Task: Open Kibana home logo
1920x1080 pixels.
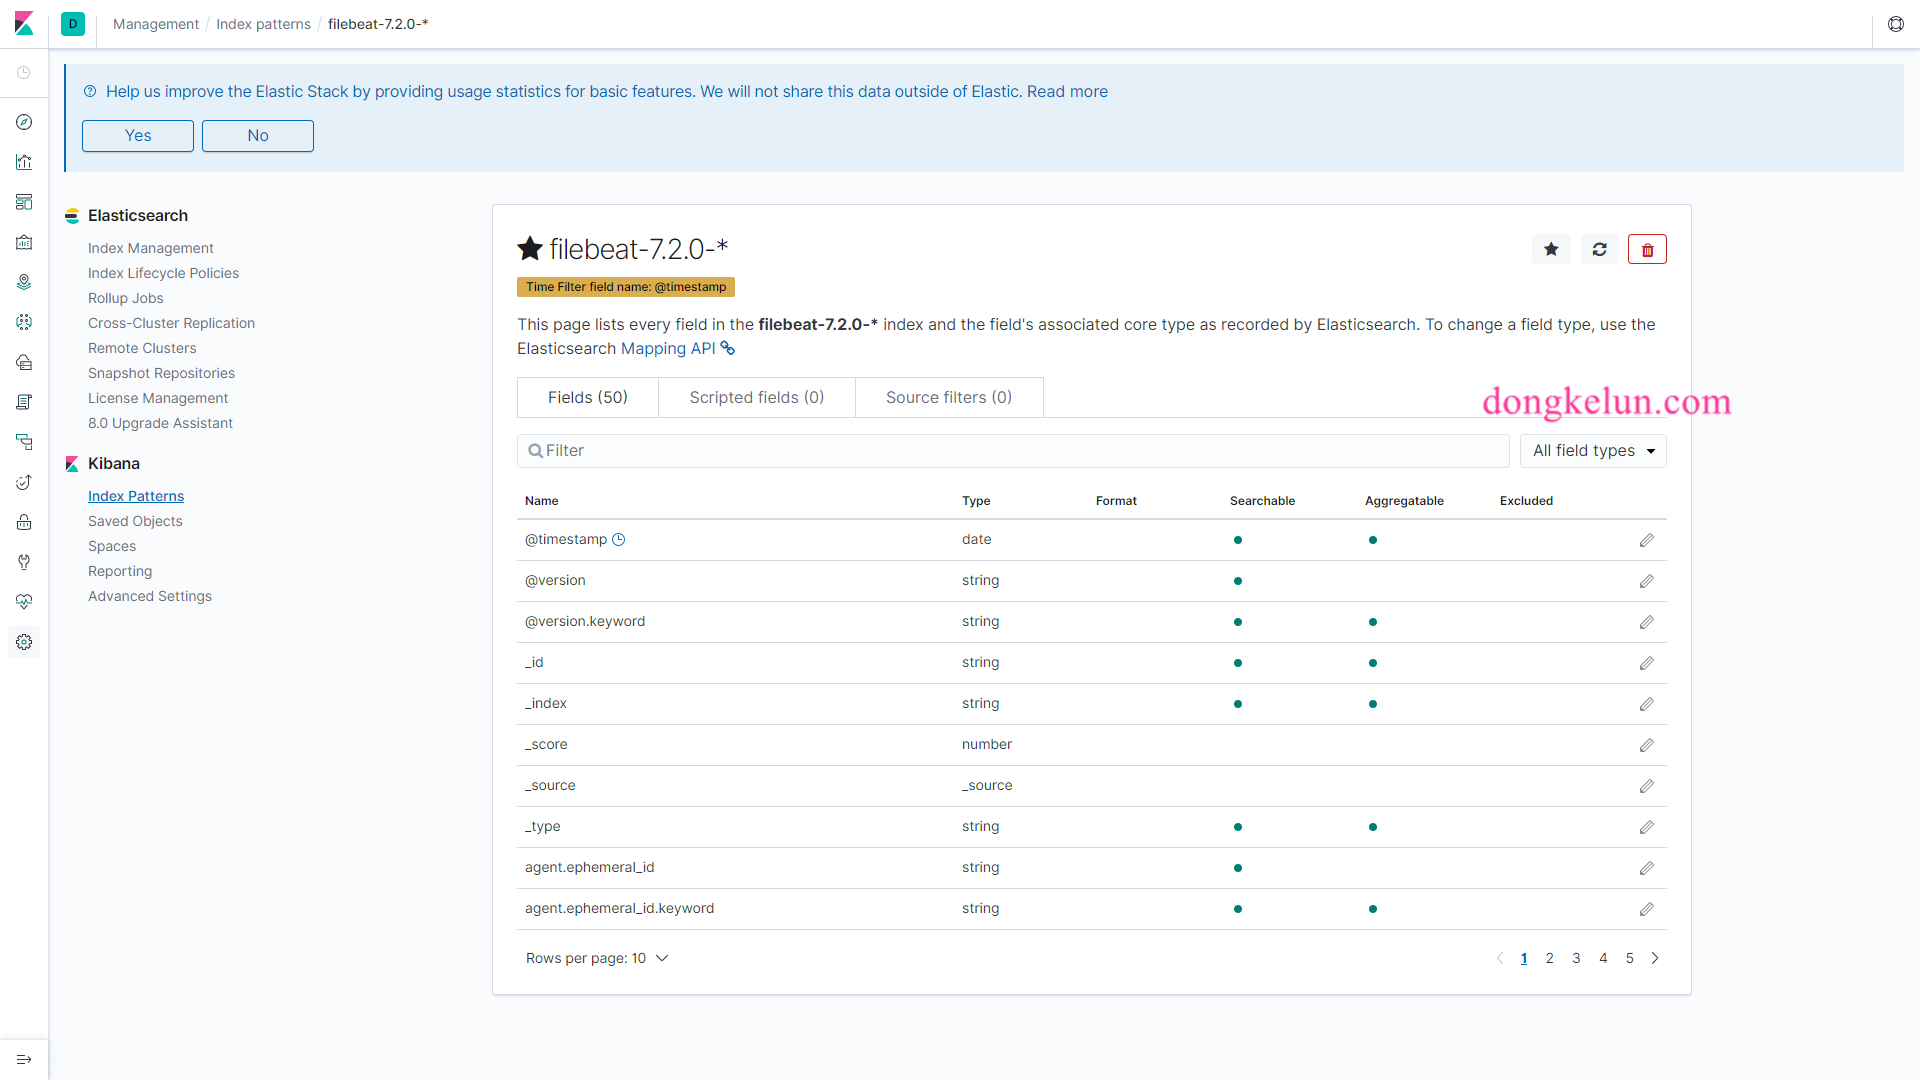Action: tap(24, 24)
